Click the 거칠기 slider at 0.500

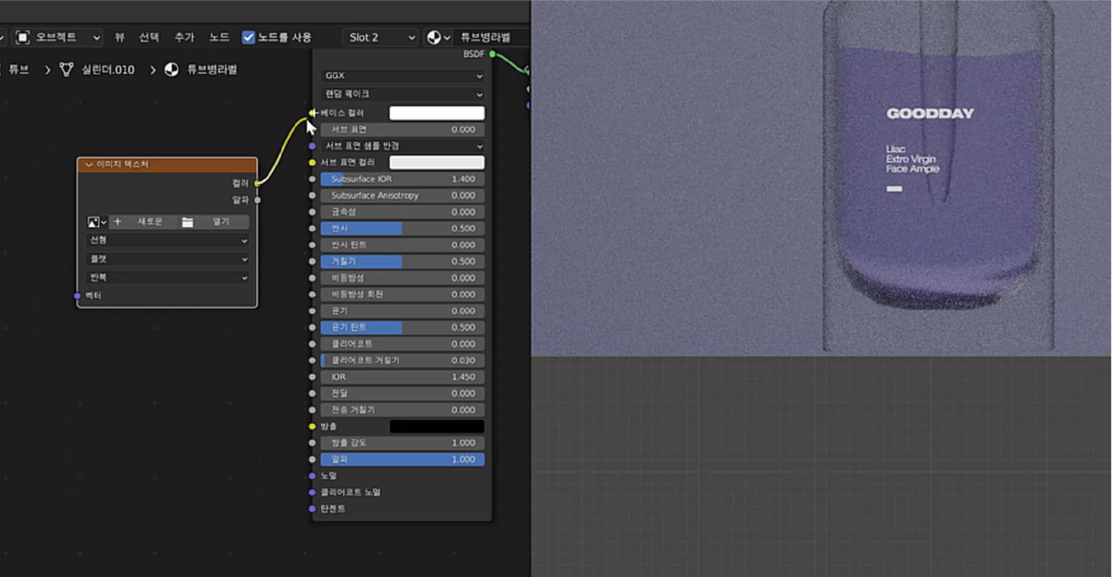coord(403,262)
